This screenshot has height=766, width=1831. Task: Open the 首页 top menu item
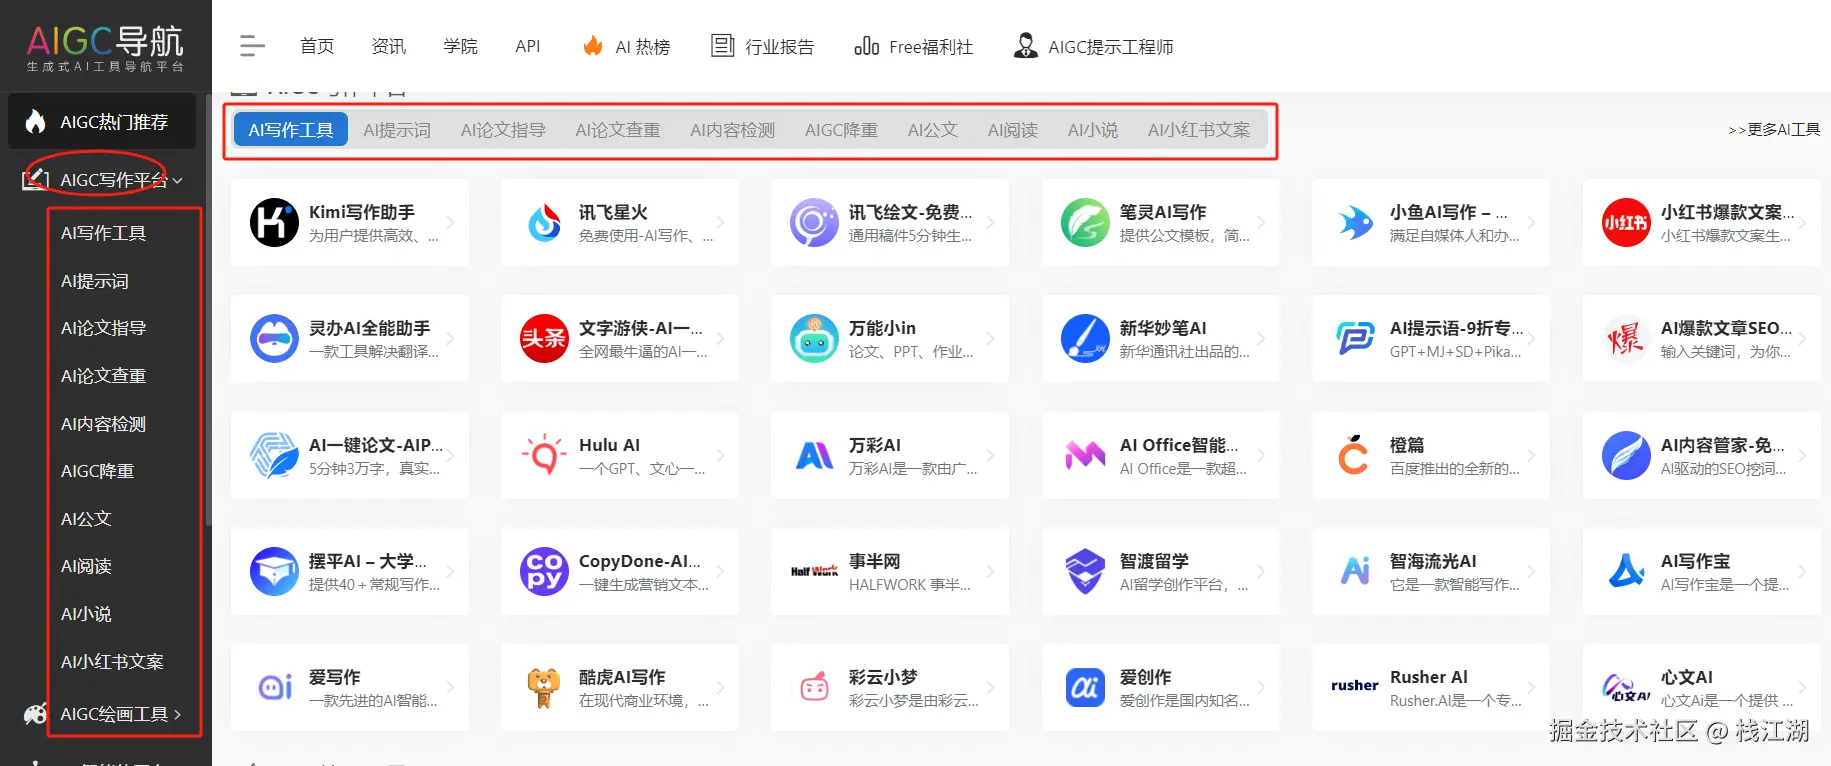tap(317, 46)
